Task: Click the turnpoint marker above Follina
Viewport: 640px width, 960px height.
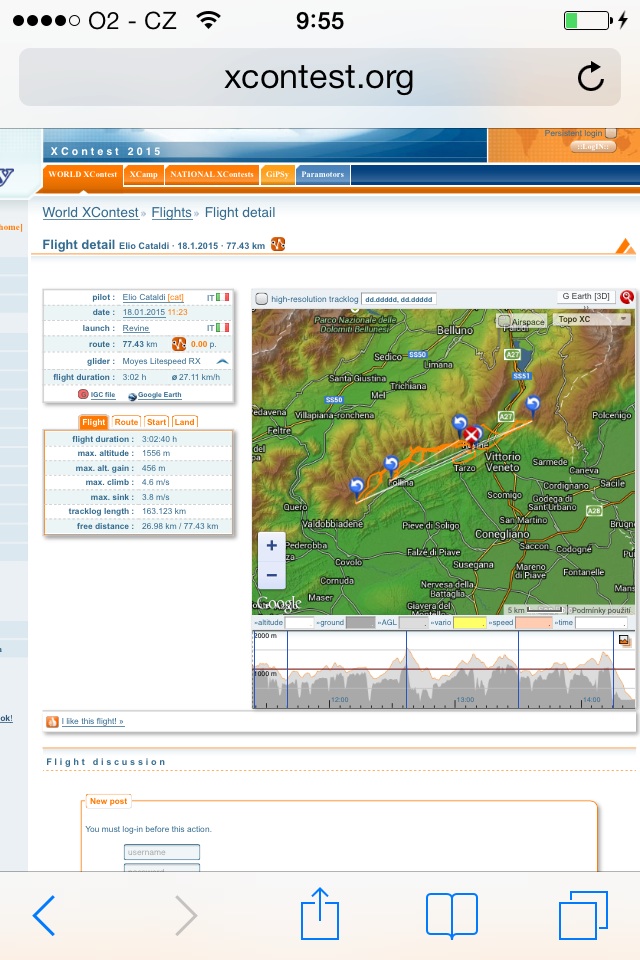Action: click(391, 465)
